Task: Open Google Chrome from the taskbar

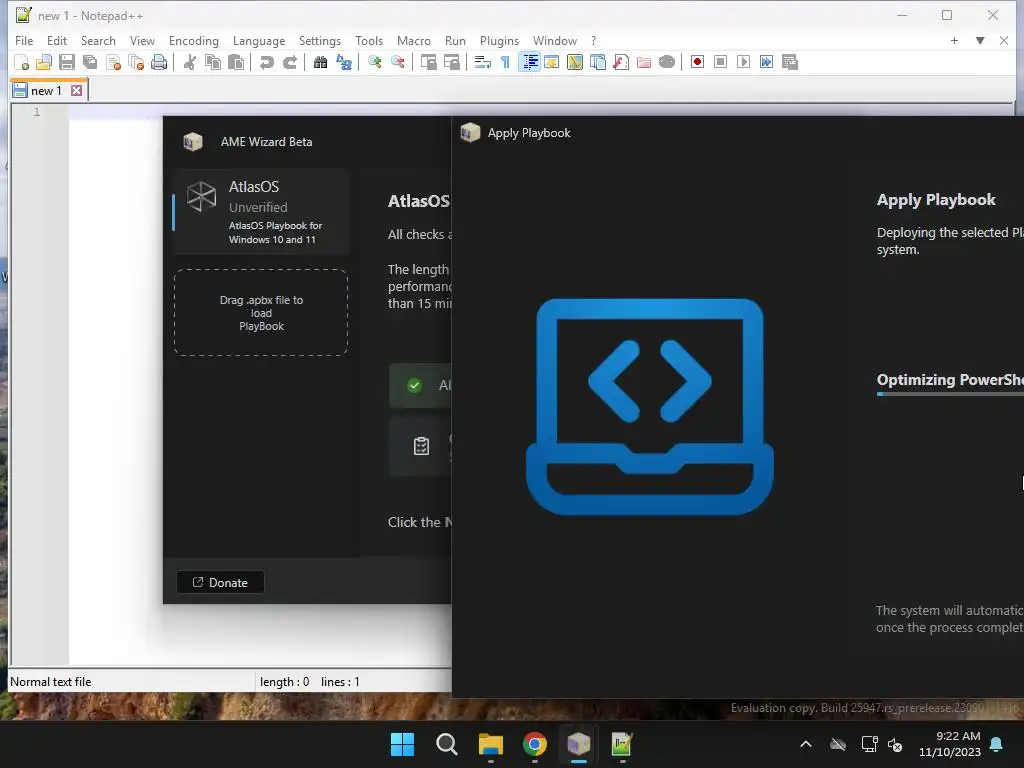Action: tap(534, 744)
